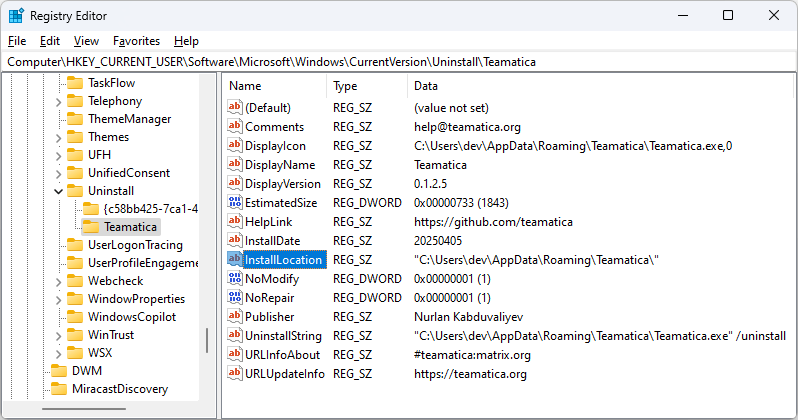Click the string icon next to DisplayVersion

point(235,183)
